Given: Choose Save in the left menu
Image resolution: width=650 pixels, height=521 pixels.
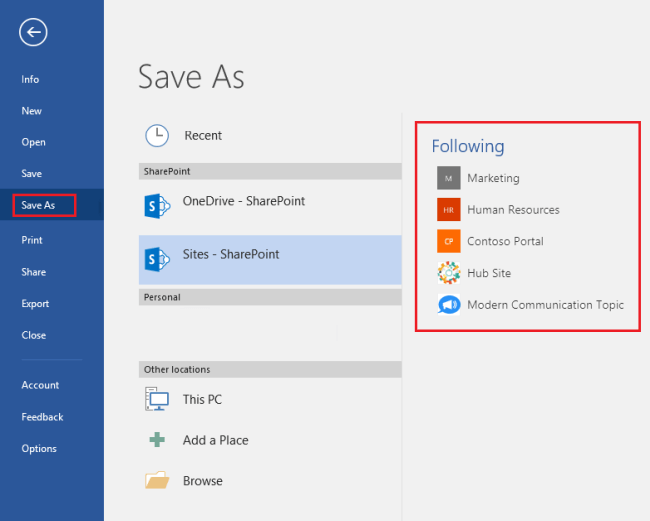Looking at the screenshot, I should pos(32,174).
